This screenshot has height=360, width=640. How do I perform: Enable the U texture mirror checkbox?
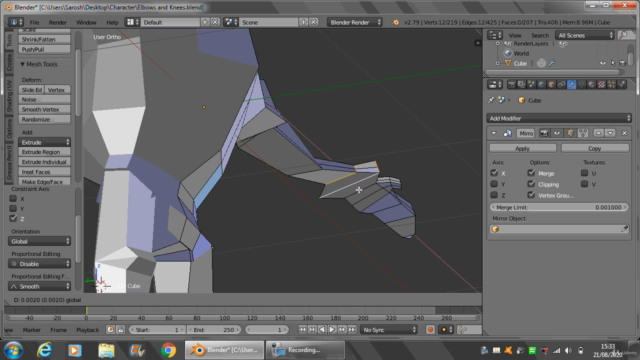coord(584,173)
